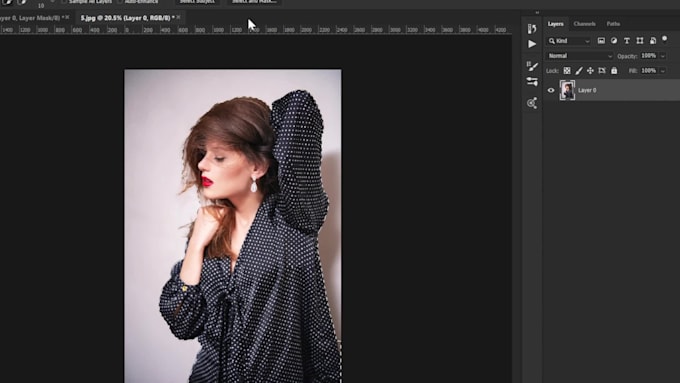Lock all layer attributes padlock
This screenshot has height=383, width=680.
click(x=614, y=71)
